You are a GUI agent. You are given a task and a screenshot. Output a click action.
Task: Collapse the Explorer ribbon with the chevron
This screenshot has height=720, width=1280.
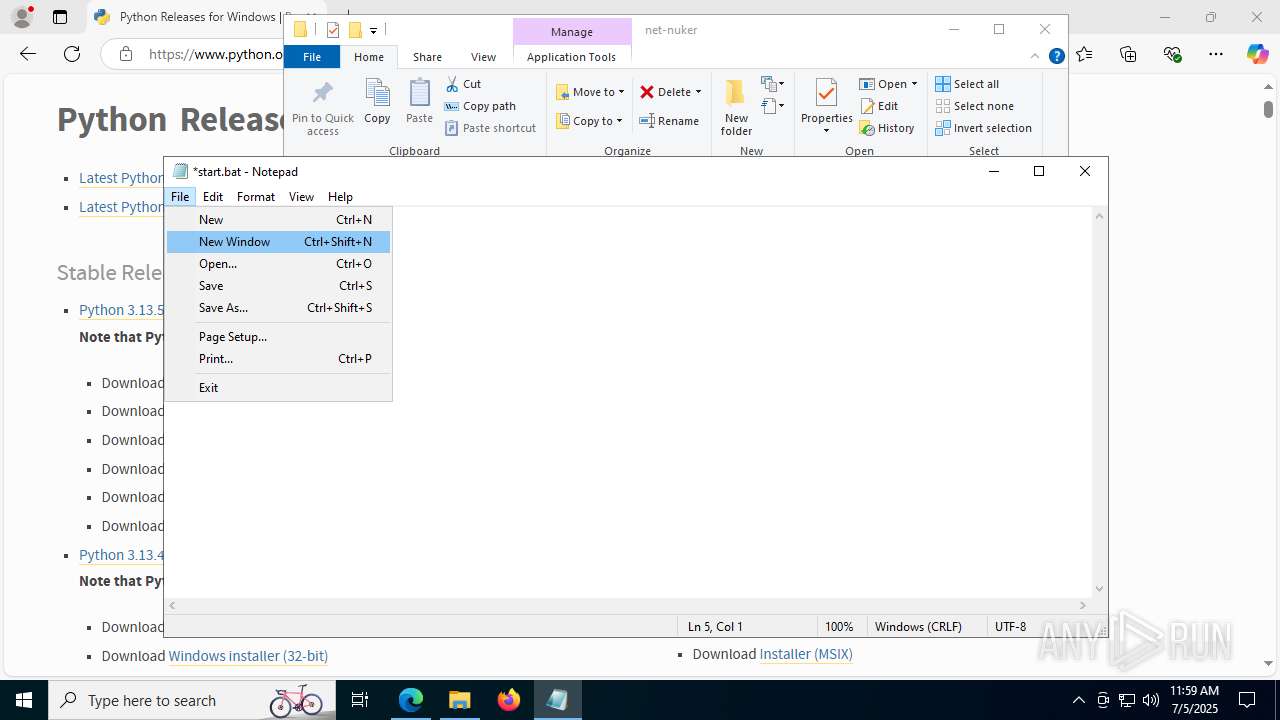pyautogui.click(x=1035, y=57)
